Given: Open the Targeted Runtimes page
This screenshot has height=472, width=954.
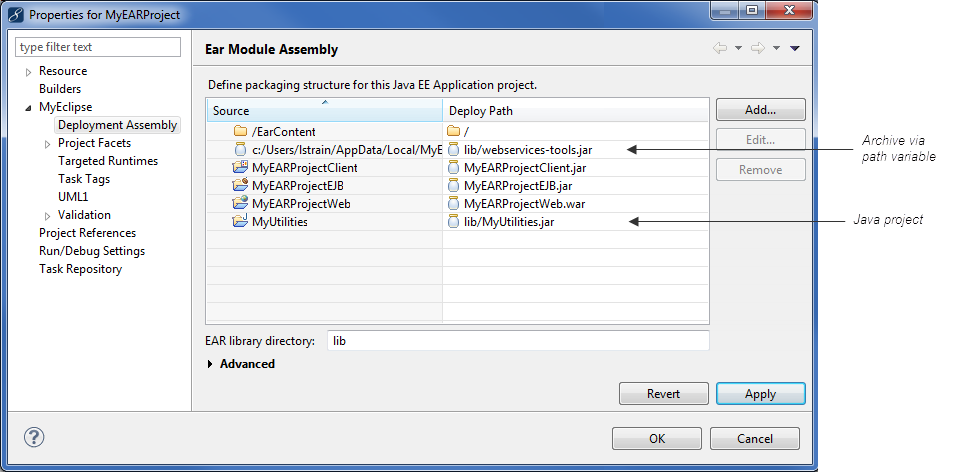Looking at the screenshot, I should [x=107, y=161].
